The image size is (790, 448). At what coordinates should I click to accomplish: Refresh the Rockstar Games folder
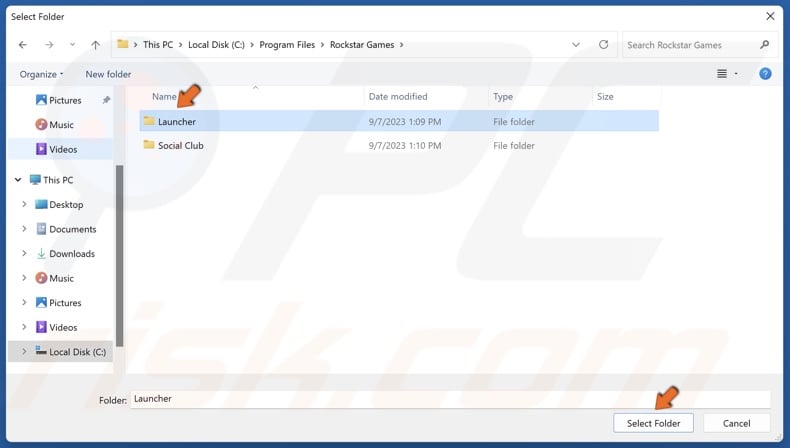click(x=604, y=45)
